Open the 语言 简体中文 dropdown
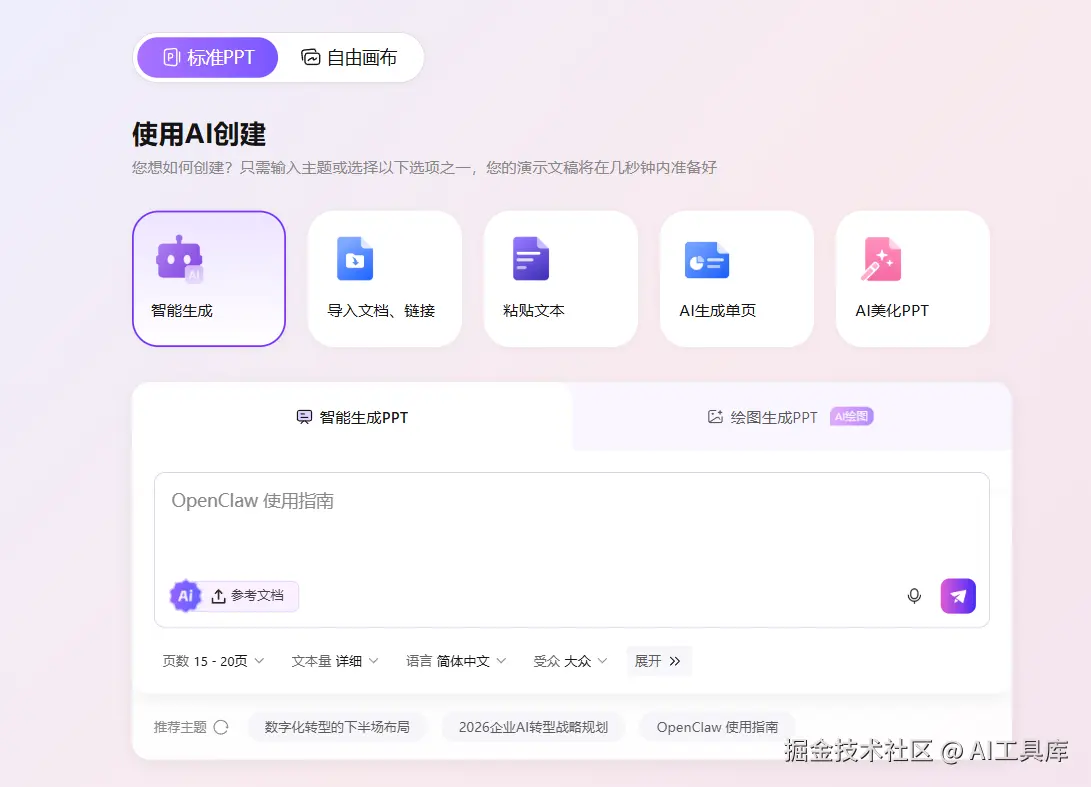This screenshot has height=787, width=1091. point(456,661)
